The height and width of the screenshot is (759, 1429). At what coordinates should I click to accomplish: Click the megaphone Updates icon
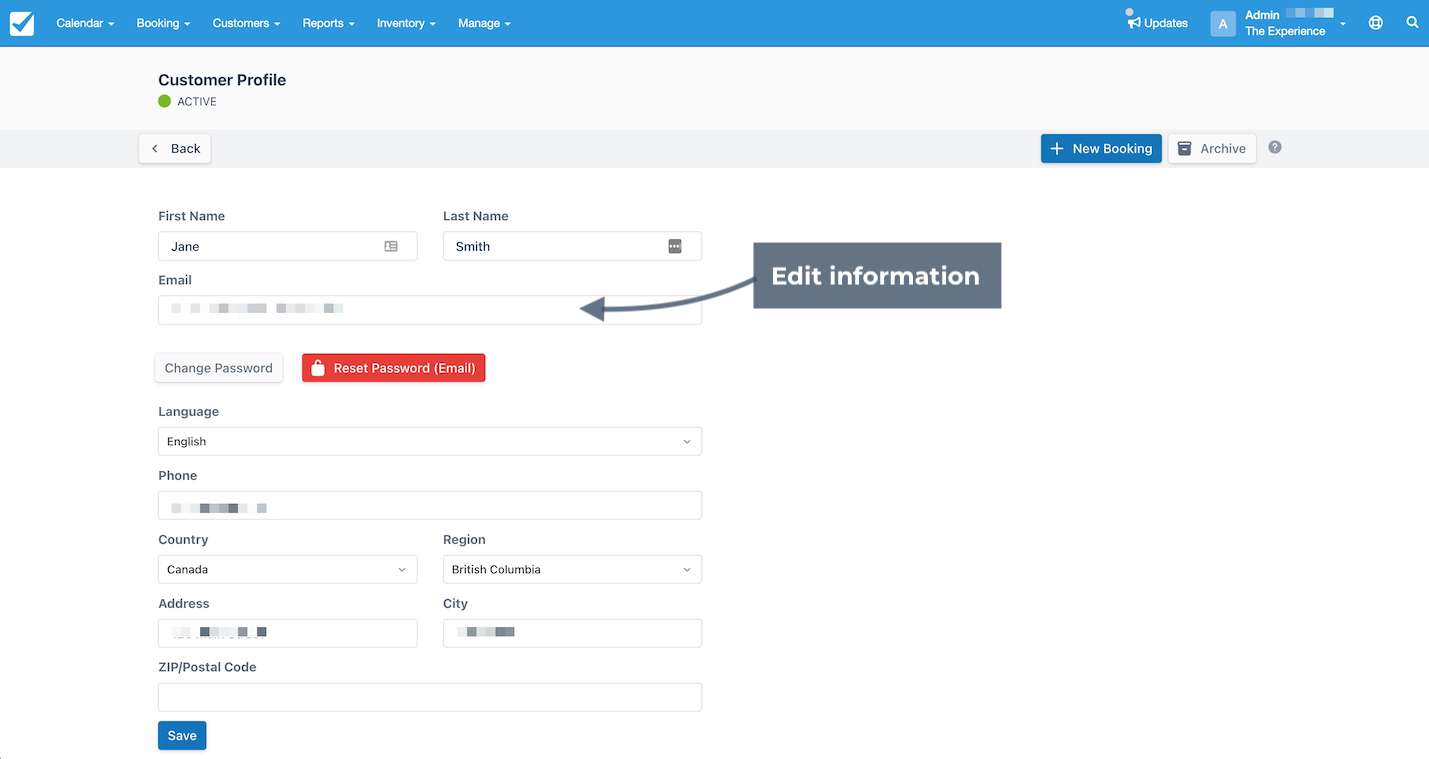point(1134,22)
